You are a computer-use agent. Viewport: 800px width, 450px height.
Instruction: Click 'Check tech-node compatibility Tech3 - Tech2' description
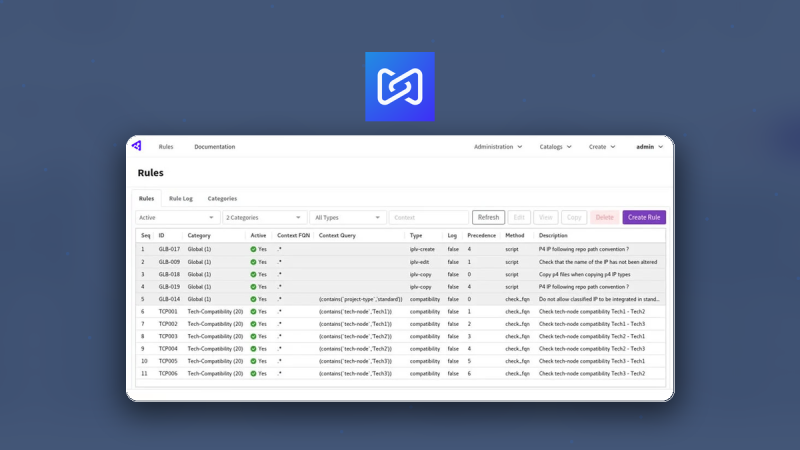click(592, 373)
